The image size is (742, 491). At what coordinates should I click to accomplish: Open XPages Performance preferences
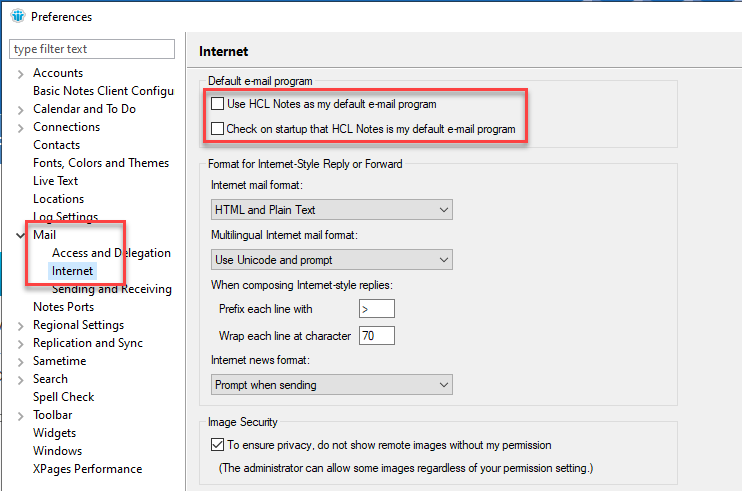(x=88, y=469)
